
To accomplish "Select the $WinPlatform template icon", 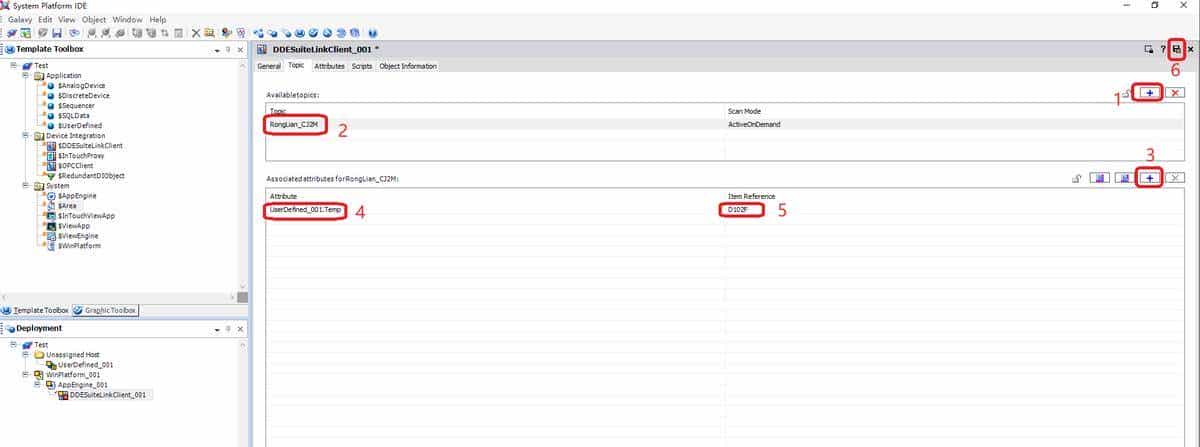I will click(x=51, y=245).
